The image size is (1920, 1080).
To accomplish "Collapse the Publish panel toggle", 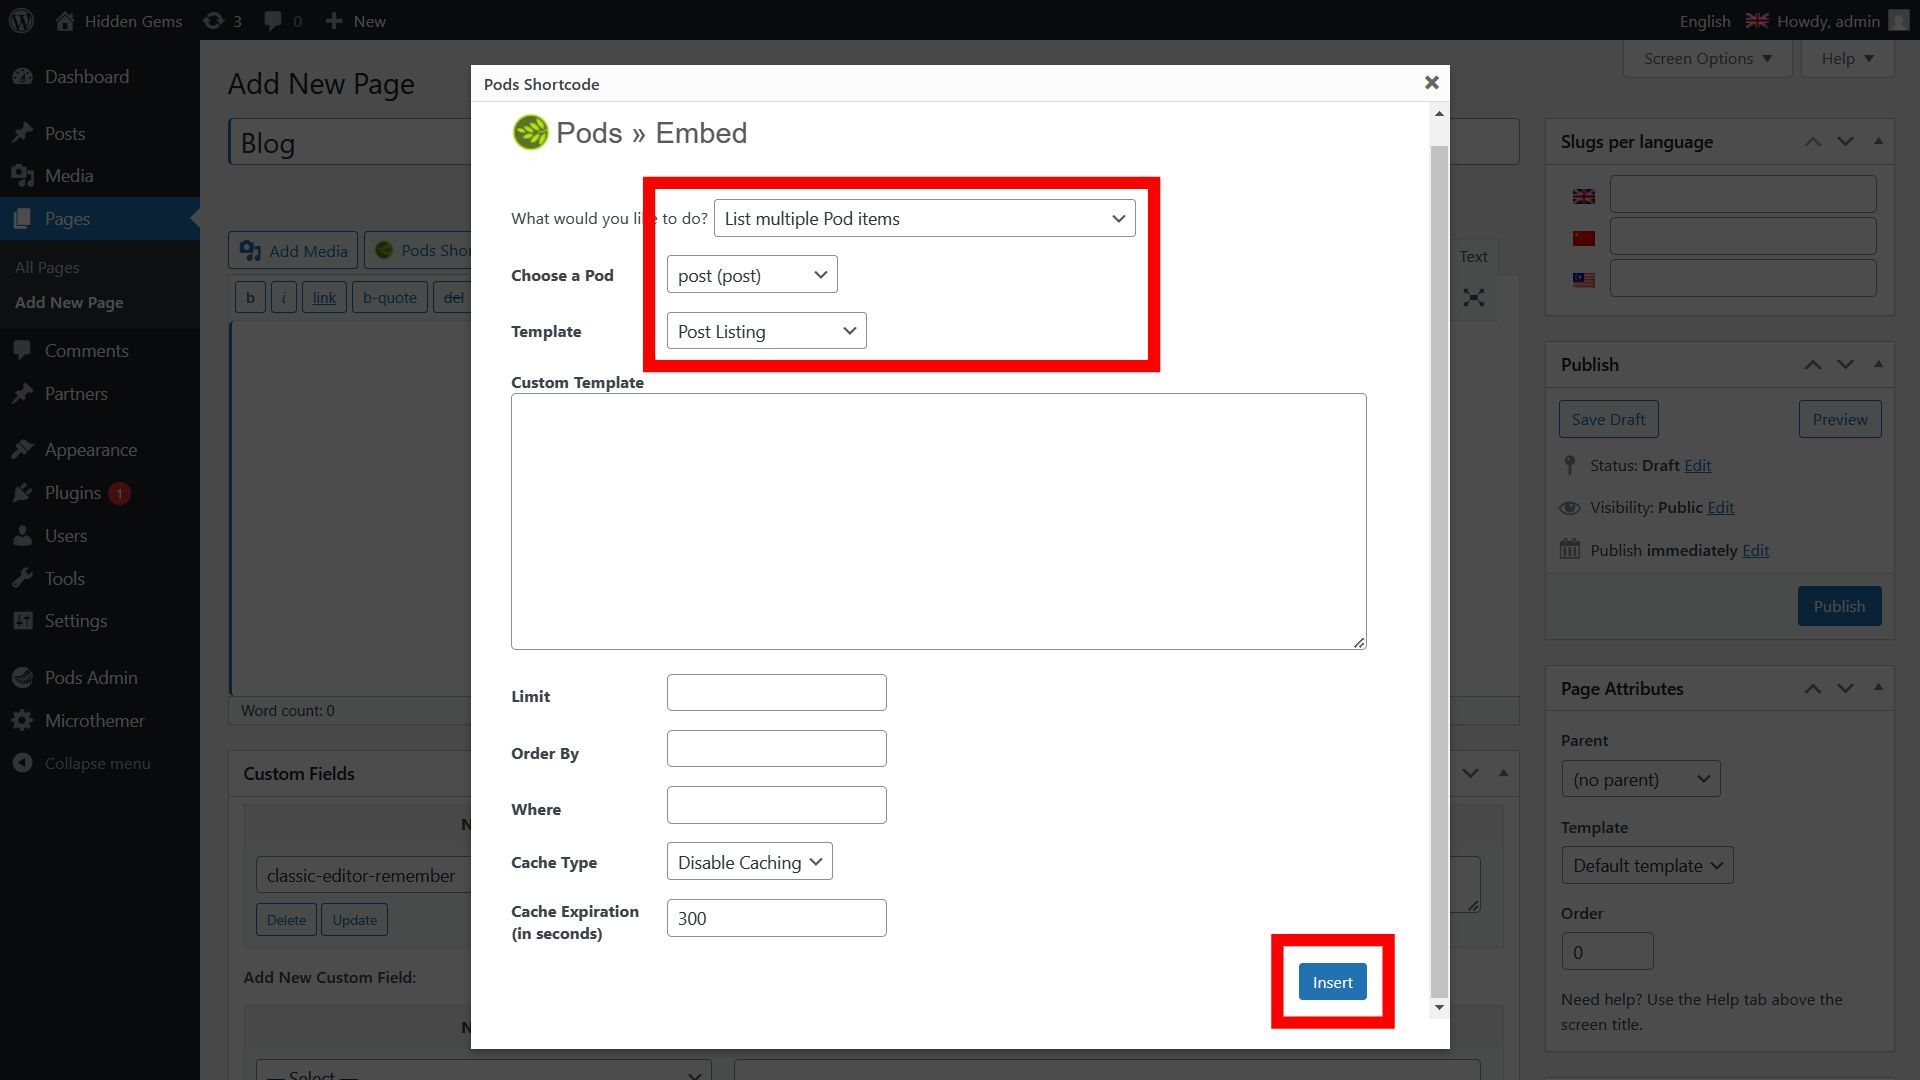I will [x=1878, y=364].
